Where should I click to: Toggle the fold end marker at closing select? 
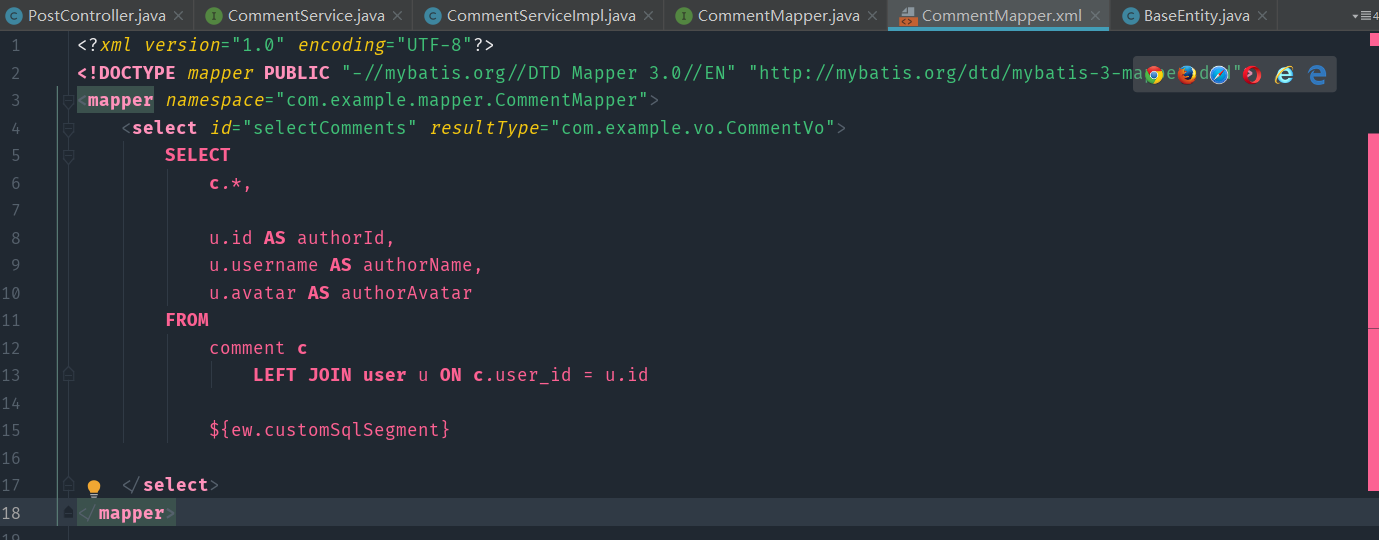tap(69, 485)
